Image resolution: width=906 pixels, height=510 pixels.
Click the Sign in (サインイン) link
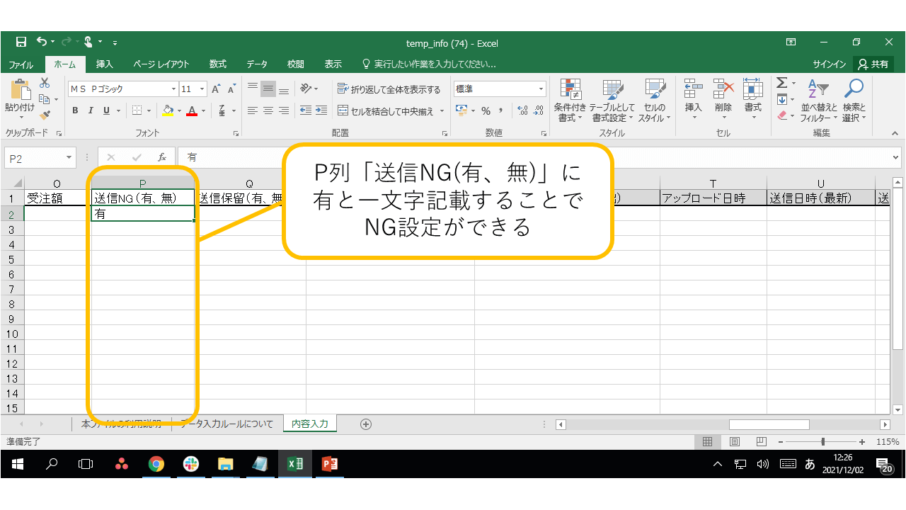(x=829, y=64)
